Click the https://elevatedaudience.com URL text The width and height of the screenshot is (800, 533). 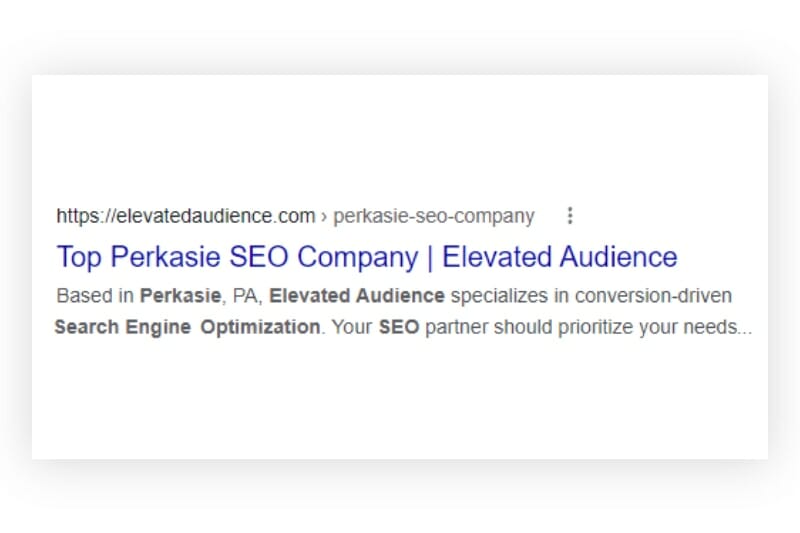point(185,216)
